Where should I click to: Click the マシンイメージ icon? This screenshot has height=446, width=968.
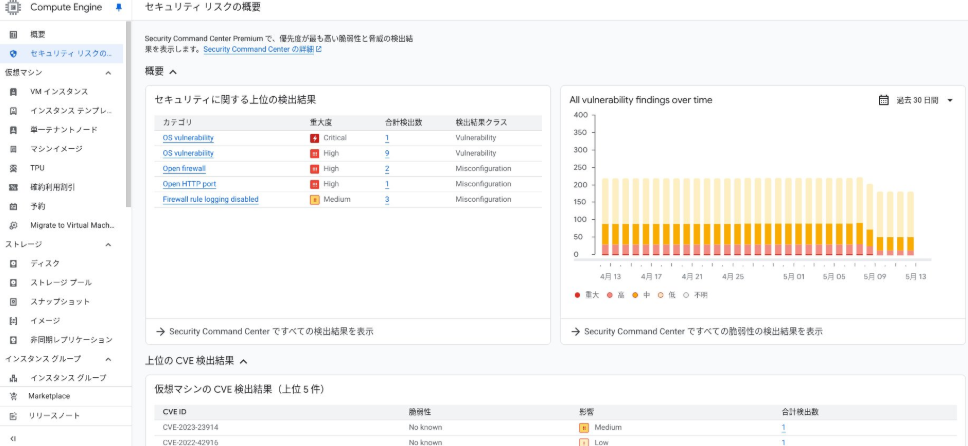(14, 149)
